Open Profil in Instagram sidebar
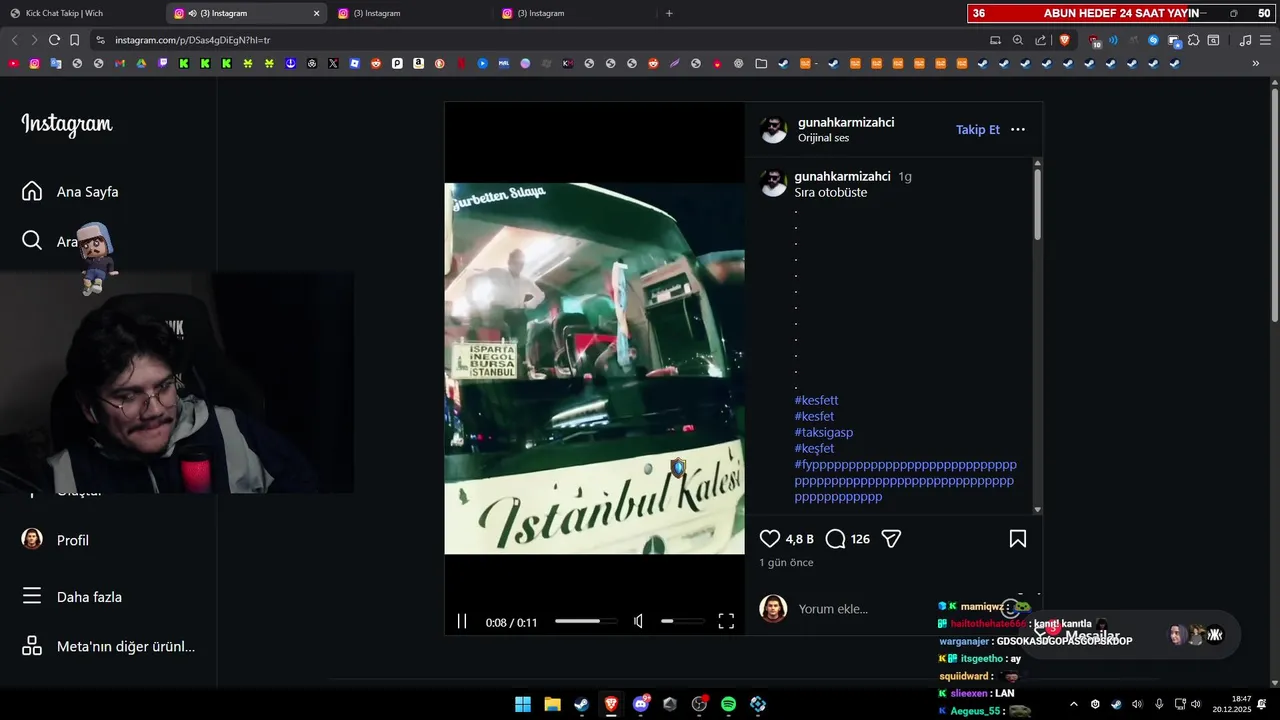The width and height of the screenshot is (1280, 720). [56, 540]
